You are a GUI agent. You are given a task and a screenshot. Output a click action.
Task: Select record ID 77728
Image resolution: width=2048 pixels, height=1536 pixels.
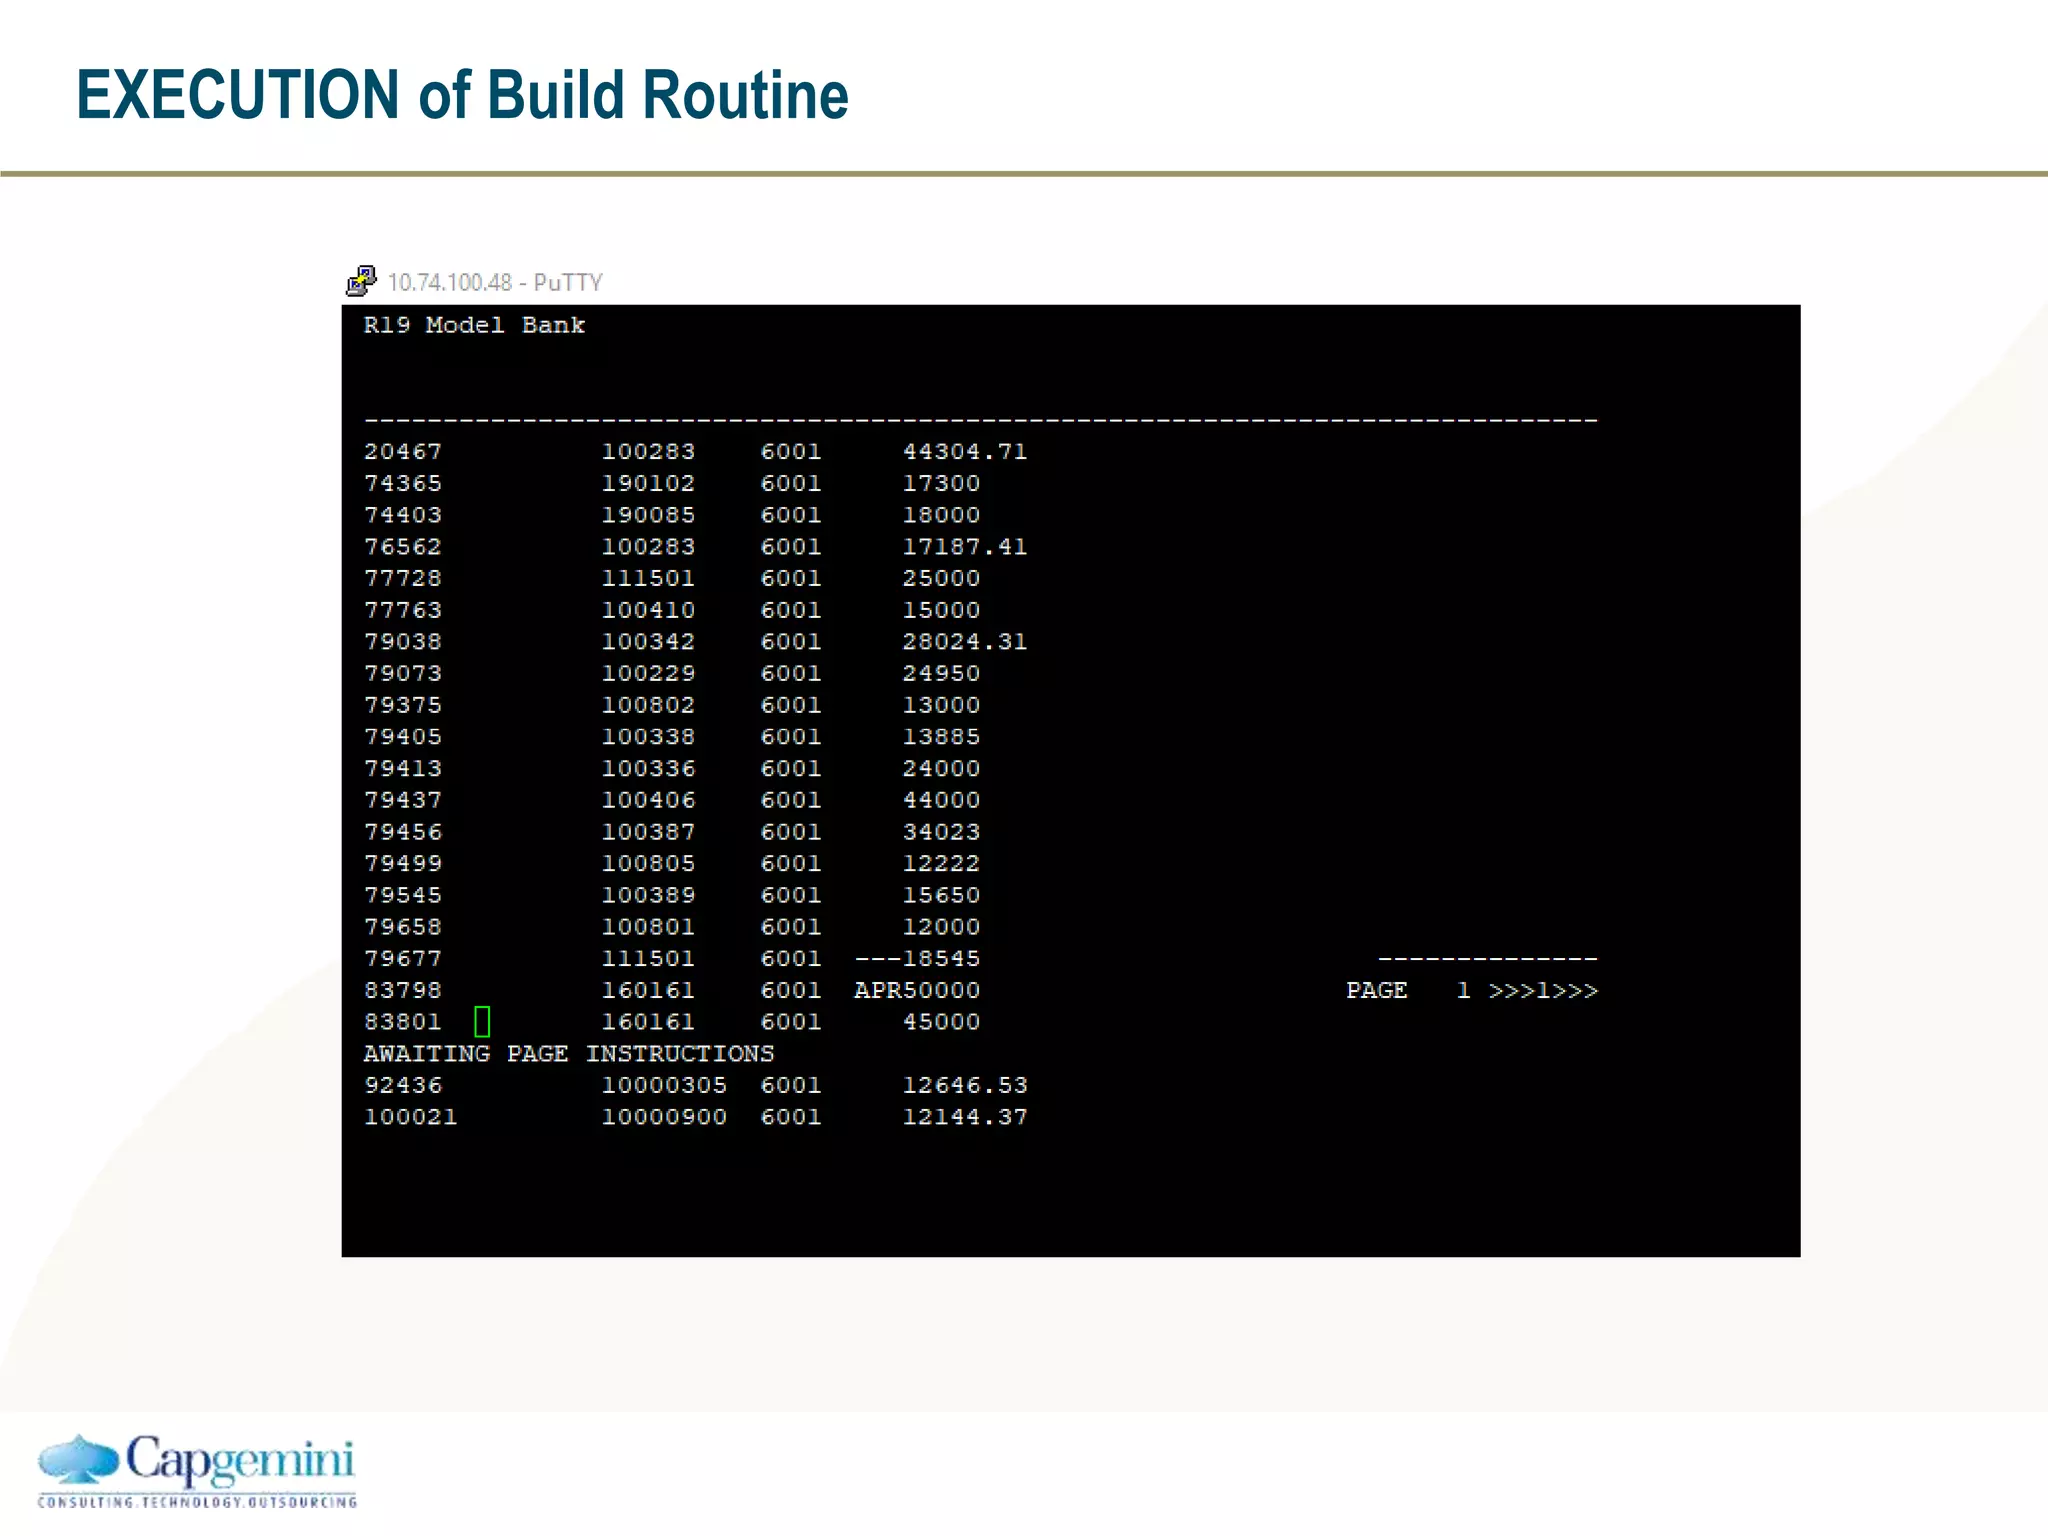click(403, 579)
